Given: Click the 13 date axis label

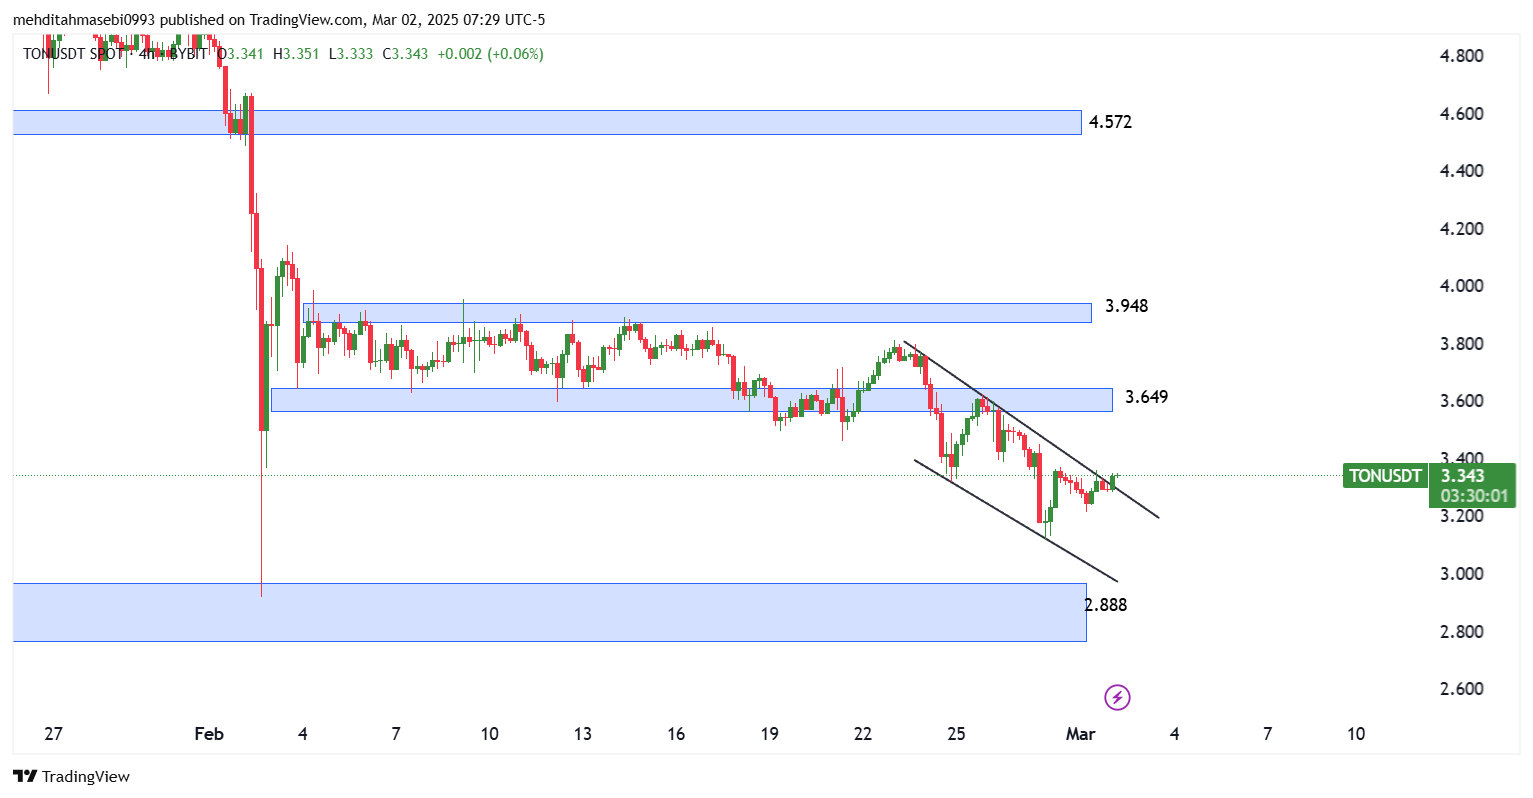Looking at the screenshot, I should 583,734.
